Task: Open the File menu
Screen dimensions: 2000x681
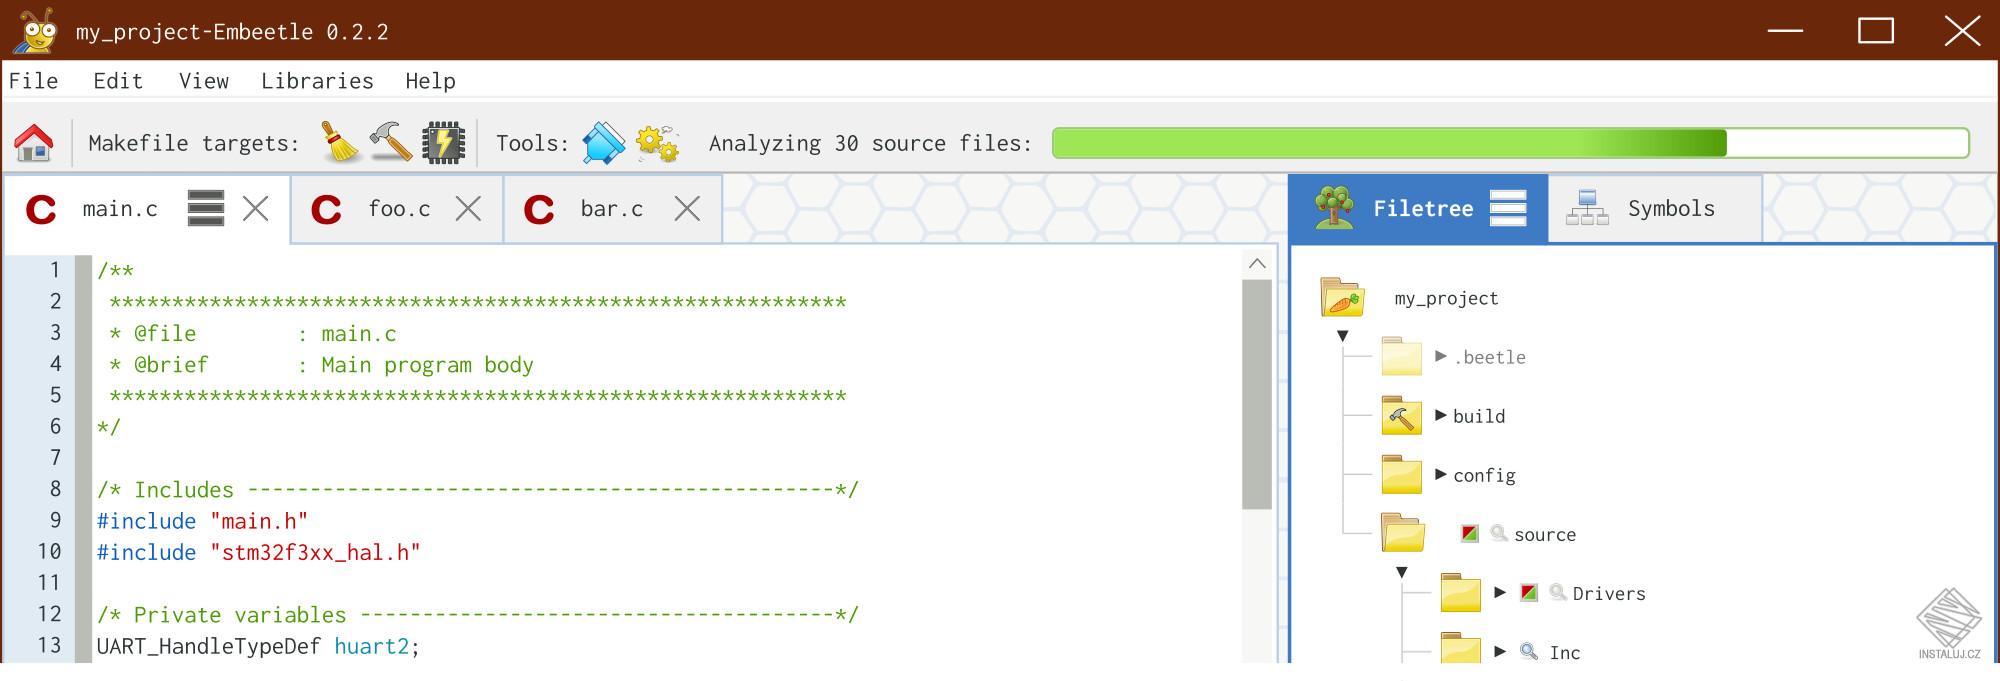Action: coord(34,81)
